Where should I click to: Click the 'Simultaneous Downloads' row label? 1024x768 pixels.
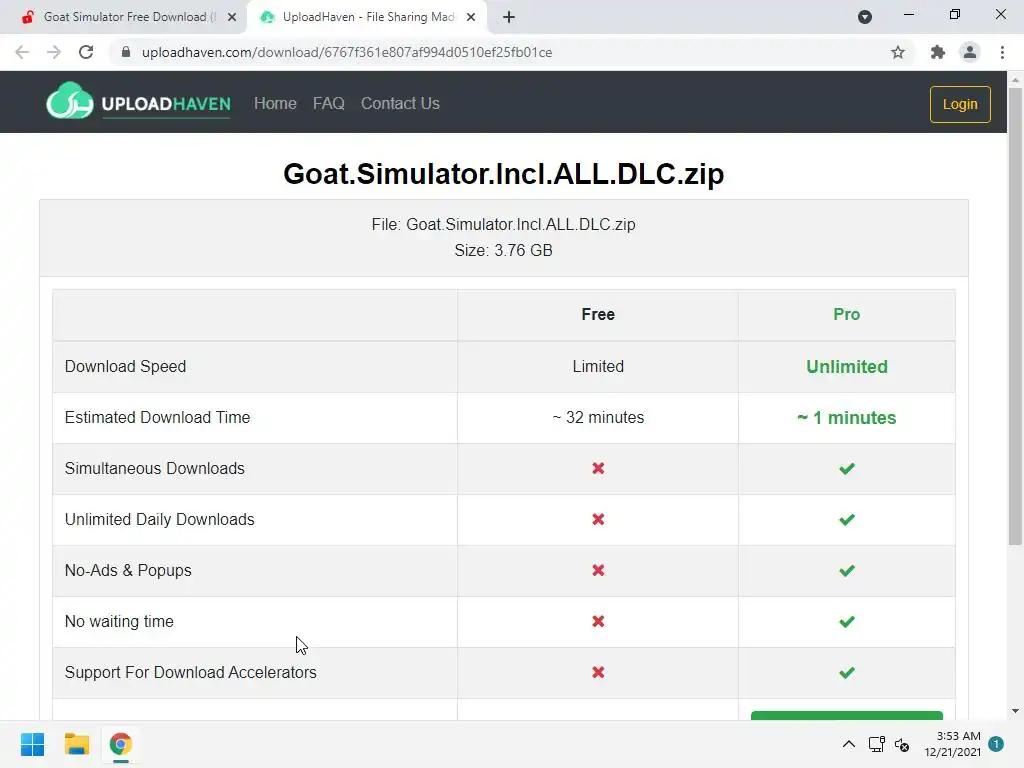click(x=155, y=468)
